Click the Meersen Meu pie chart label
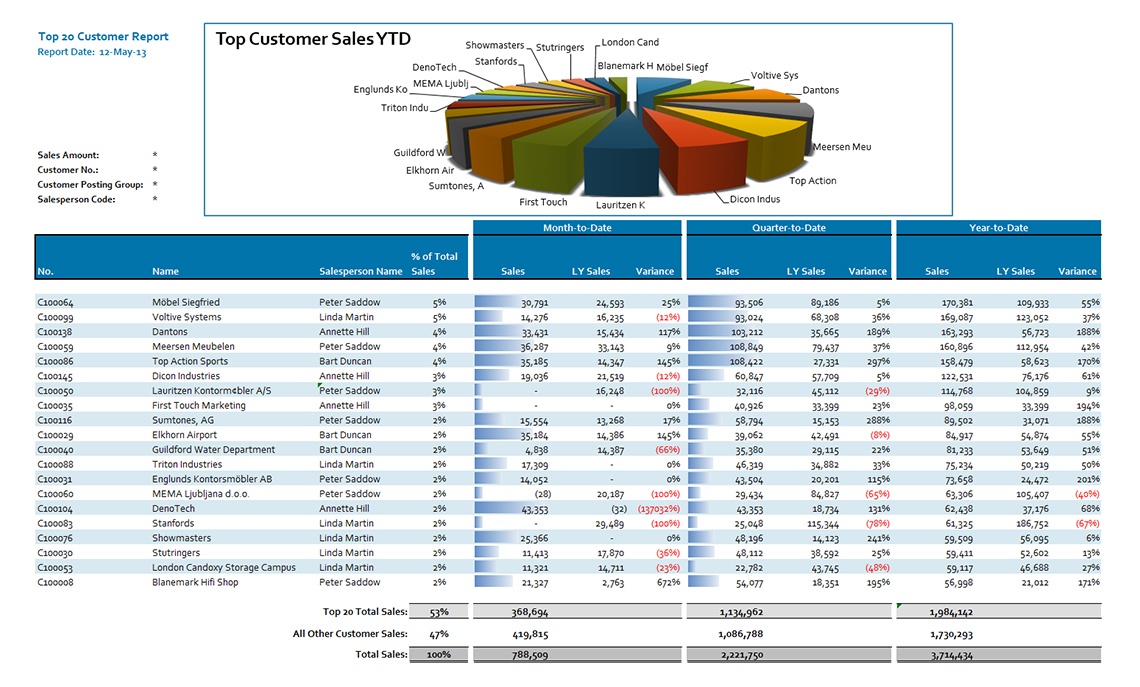The width and height of the screenshot is (1140, 687). (842, 147)
